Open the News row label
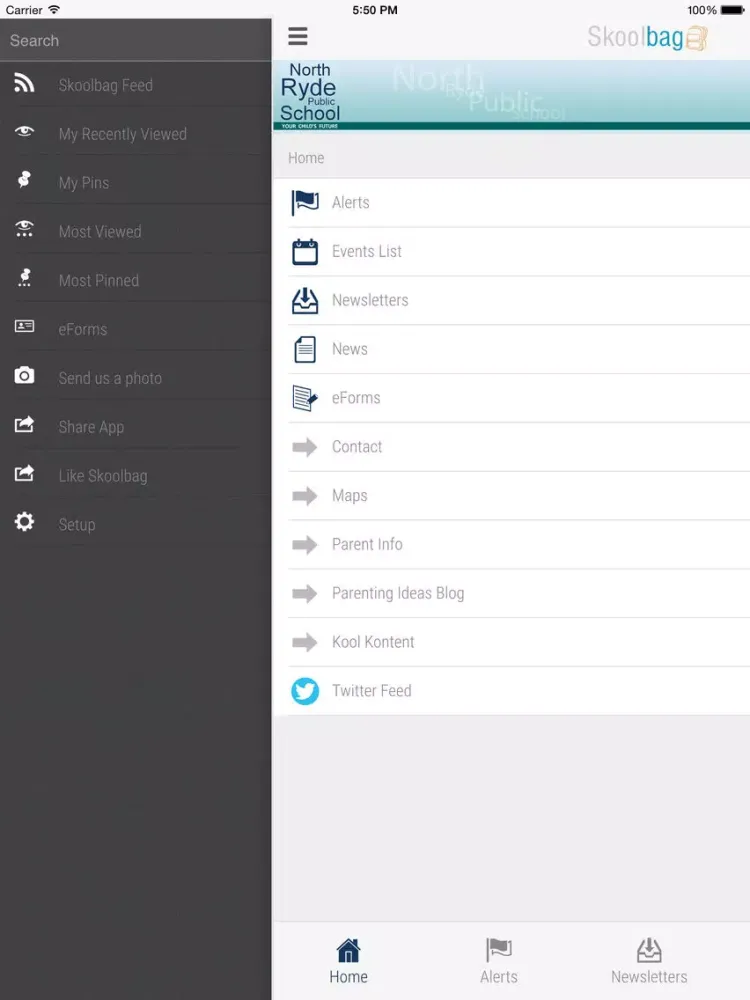 pos(349,349)
